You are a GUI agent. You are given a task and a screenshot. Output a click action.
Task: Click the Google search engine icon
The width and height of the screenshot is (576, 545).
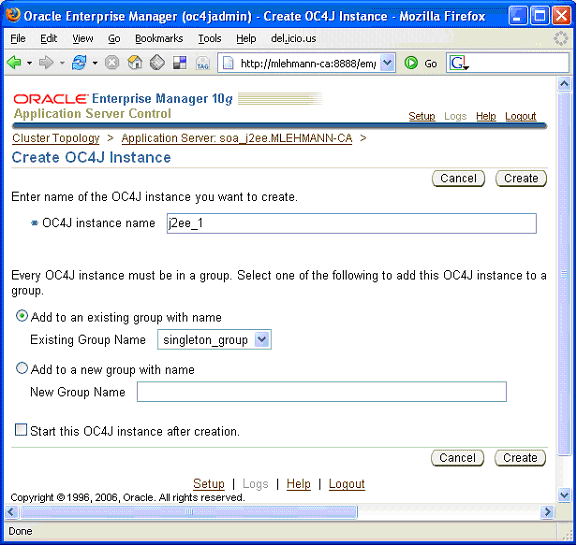click(x=458, y=63)
